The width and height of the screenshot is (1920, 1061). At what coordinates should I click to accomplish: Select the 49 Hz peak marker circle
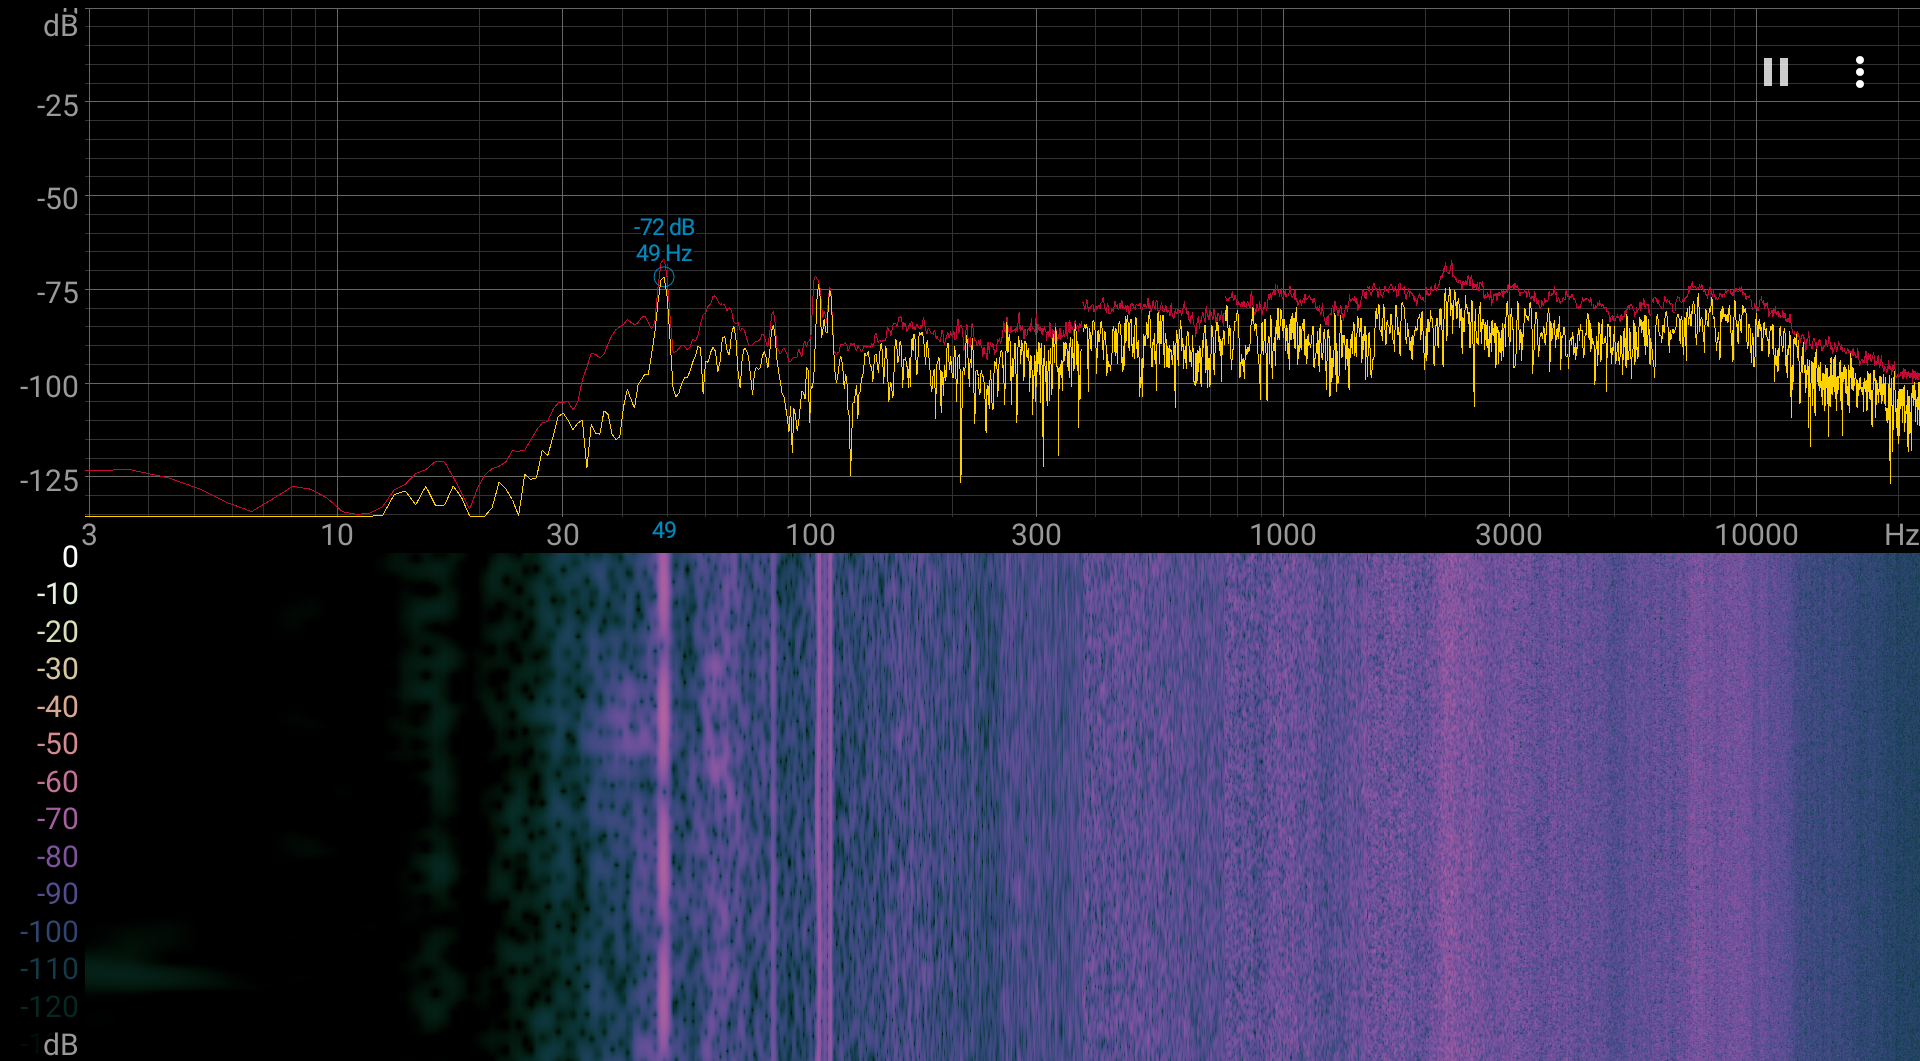pos(664,277)
